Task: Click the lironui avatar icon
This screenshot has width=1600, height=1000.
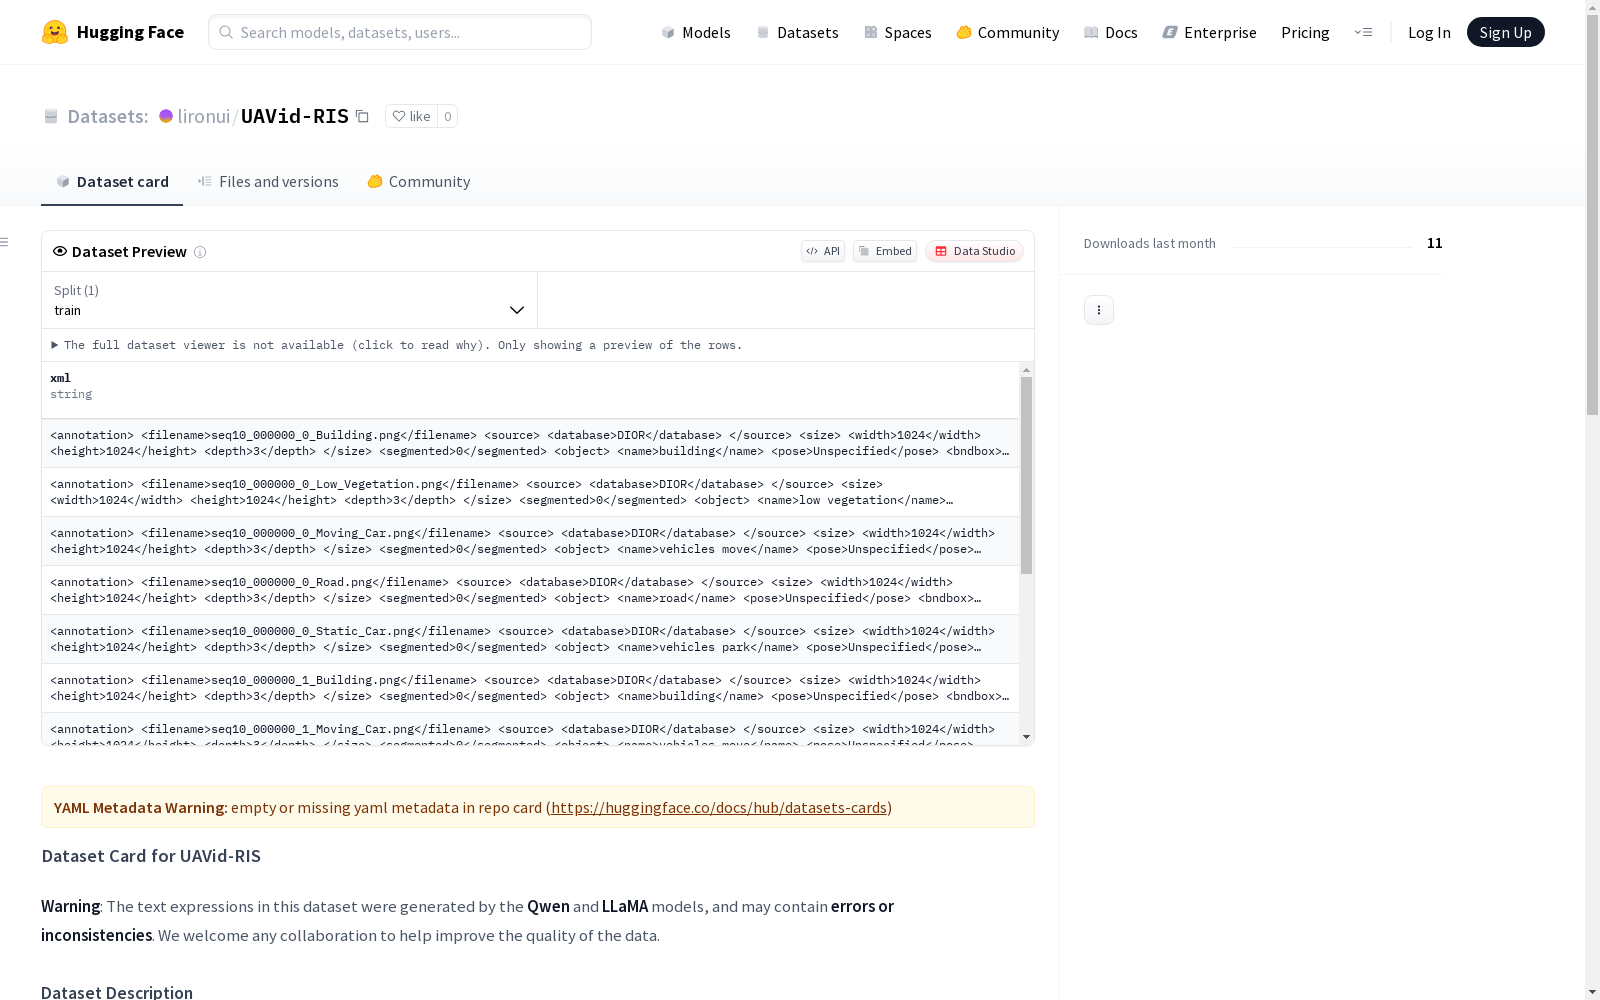Action: (166, 116)
